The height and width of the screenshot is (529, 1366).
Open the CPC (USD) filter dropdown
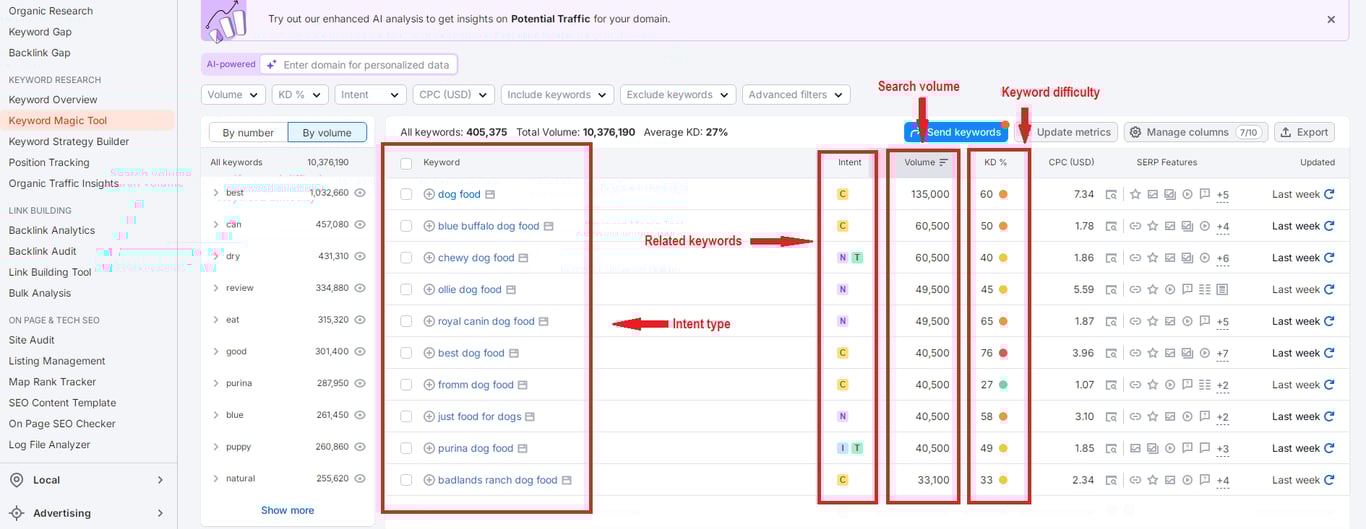pyautogui.click(x=454, y=95)
